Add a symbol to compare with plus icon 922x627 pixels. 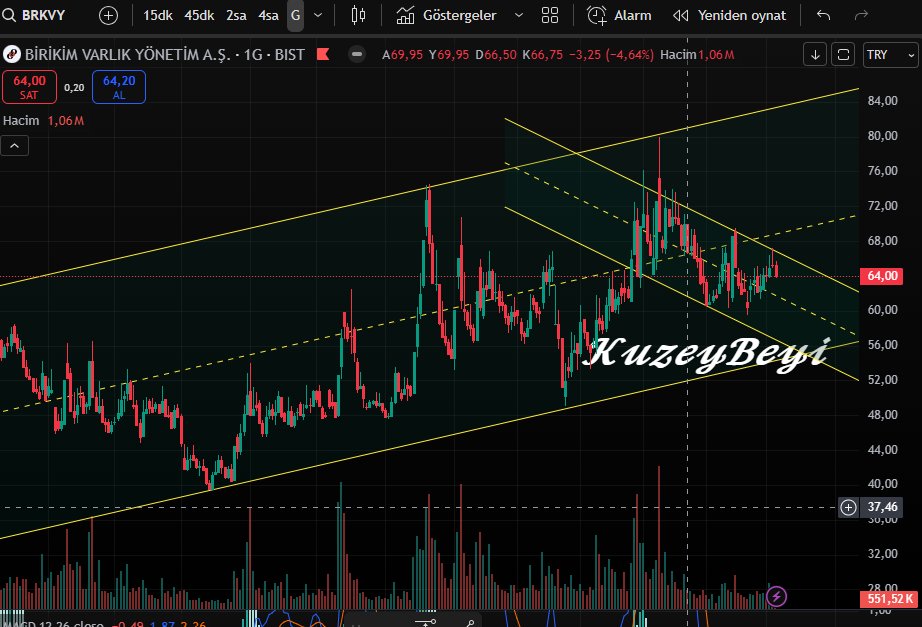[108, 15]
